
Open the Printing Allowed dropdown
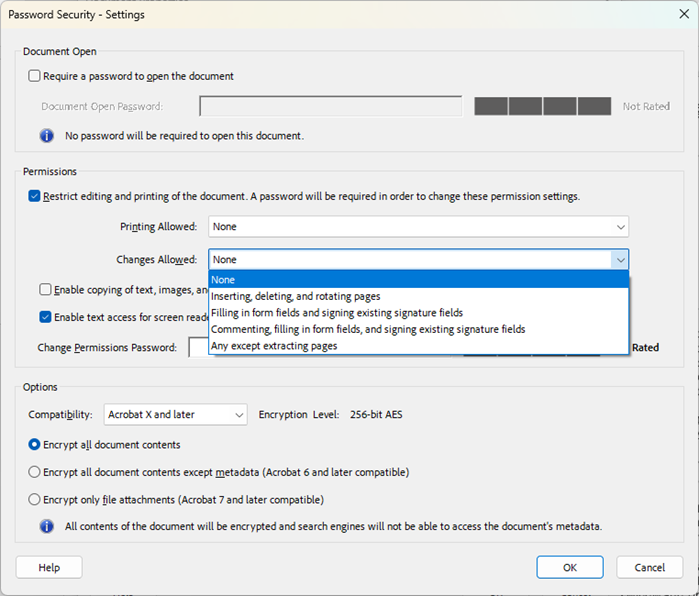click(x=418, y=227)
